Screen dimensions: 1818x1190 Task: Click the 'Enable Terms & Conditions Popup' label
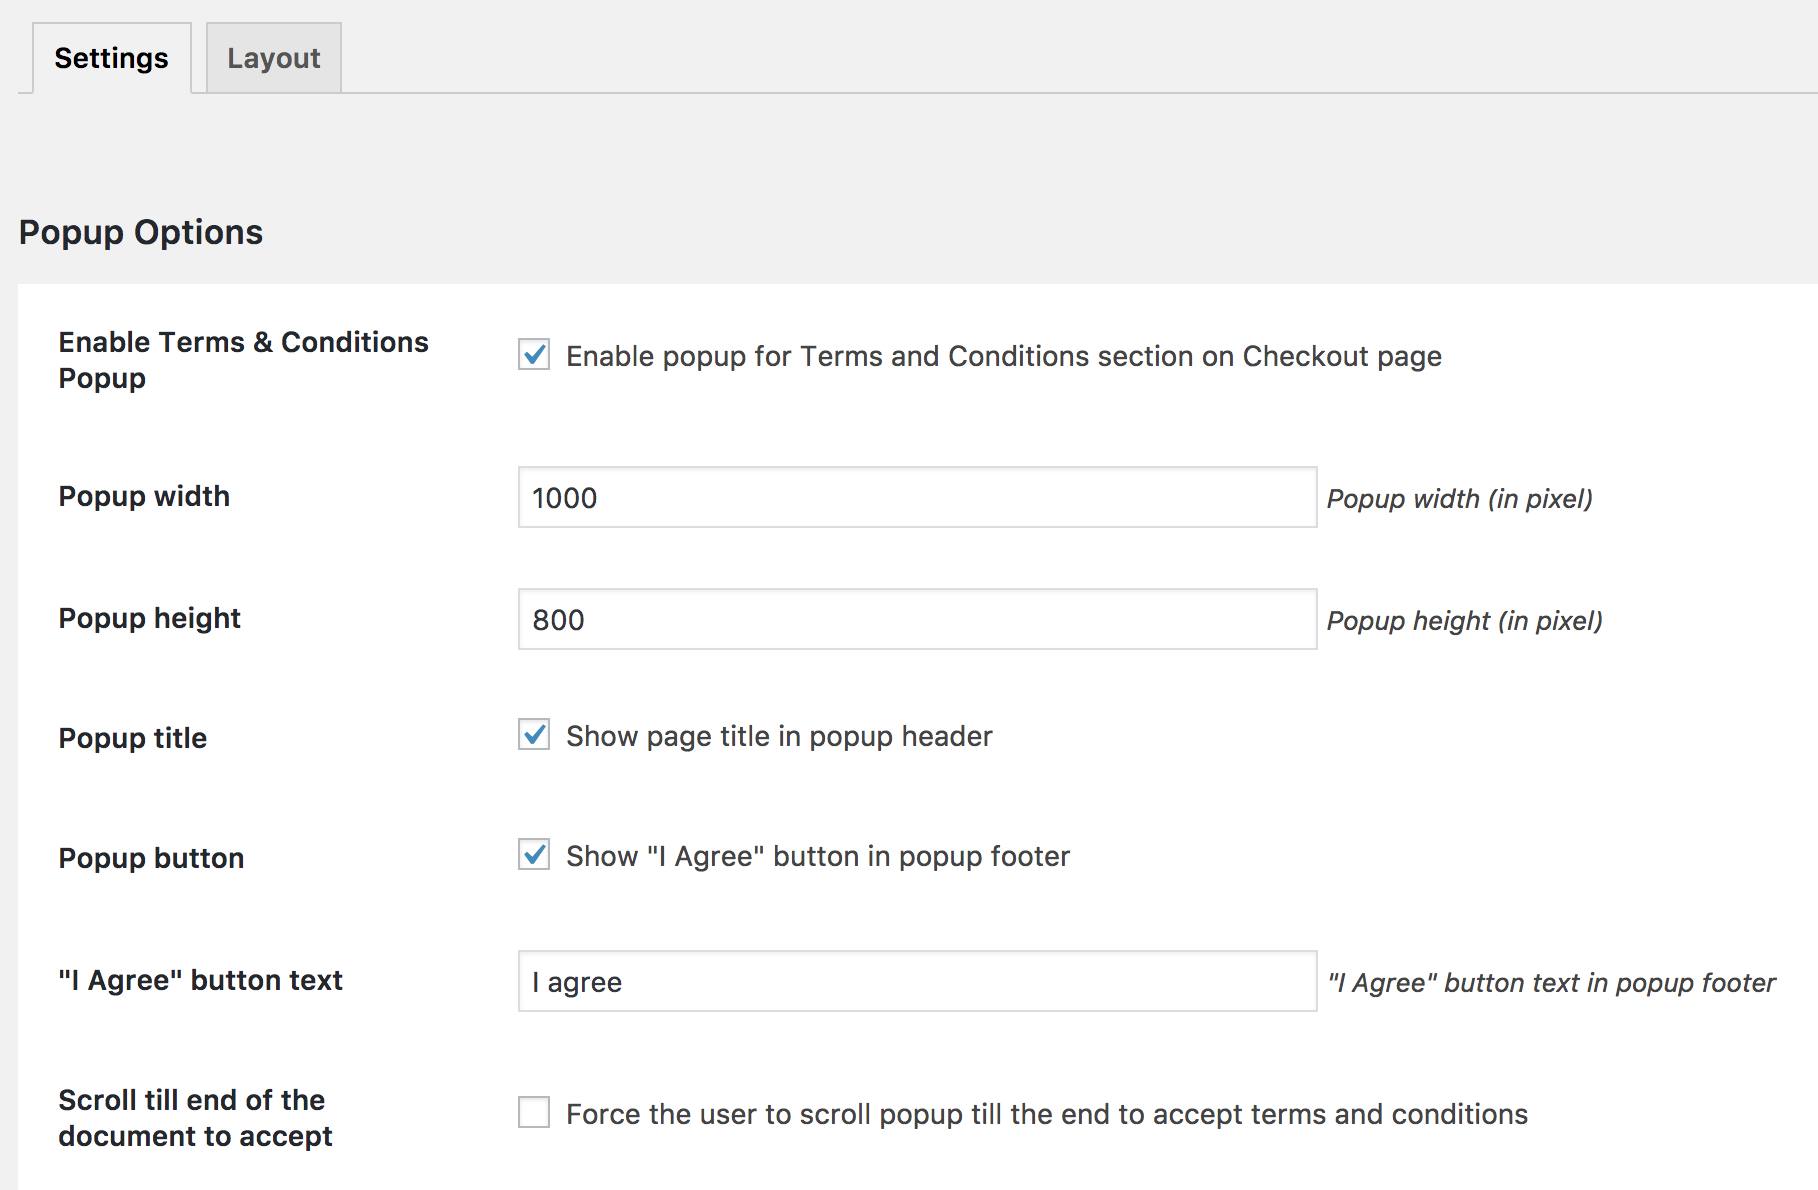tap(243, 360)
